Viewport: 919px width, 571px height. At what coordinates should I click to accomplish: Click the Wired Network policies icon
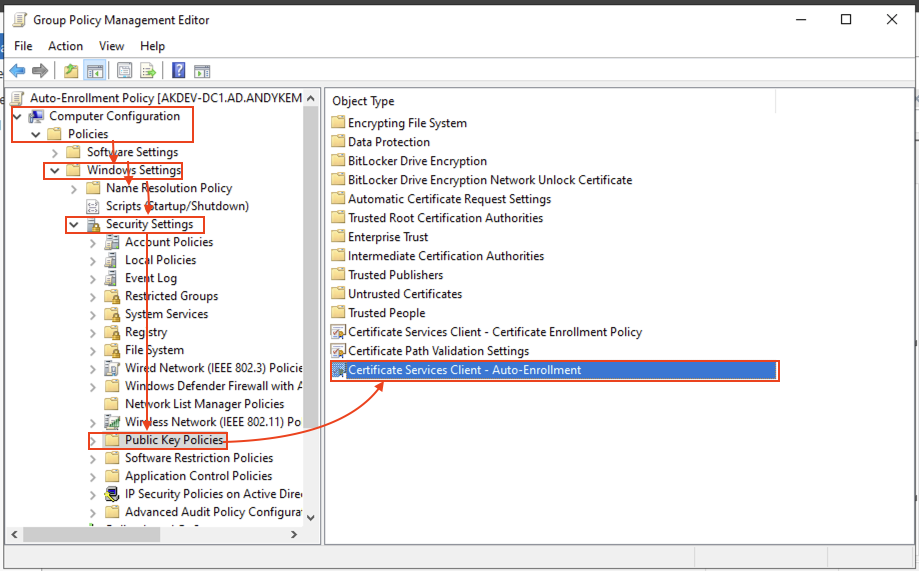click(111, 368)
